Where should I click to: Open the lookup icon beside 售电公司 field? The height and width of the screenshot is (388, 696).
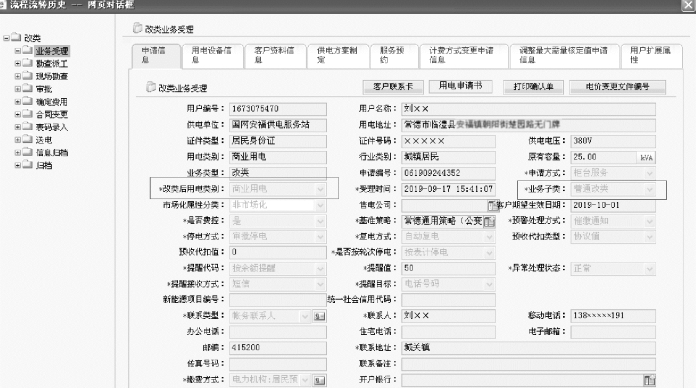coord(493,205)
